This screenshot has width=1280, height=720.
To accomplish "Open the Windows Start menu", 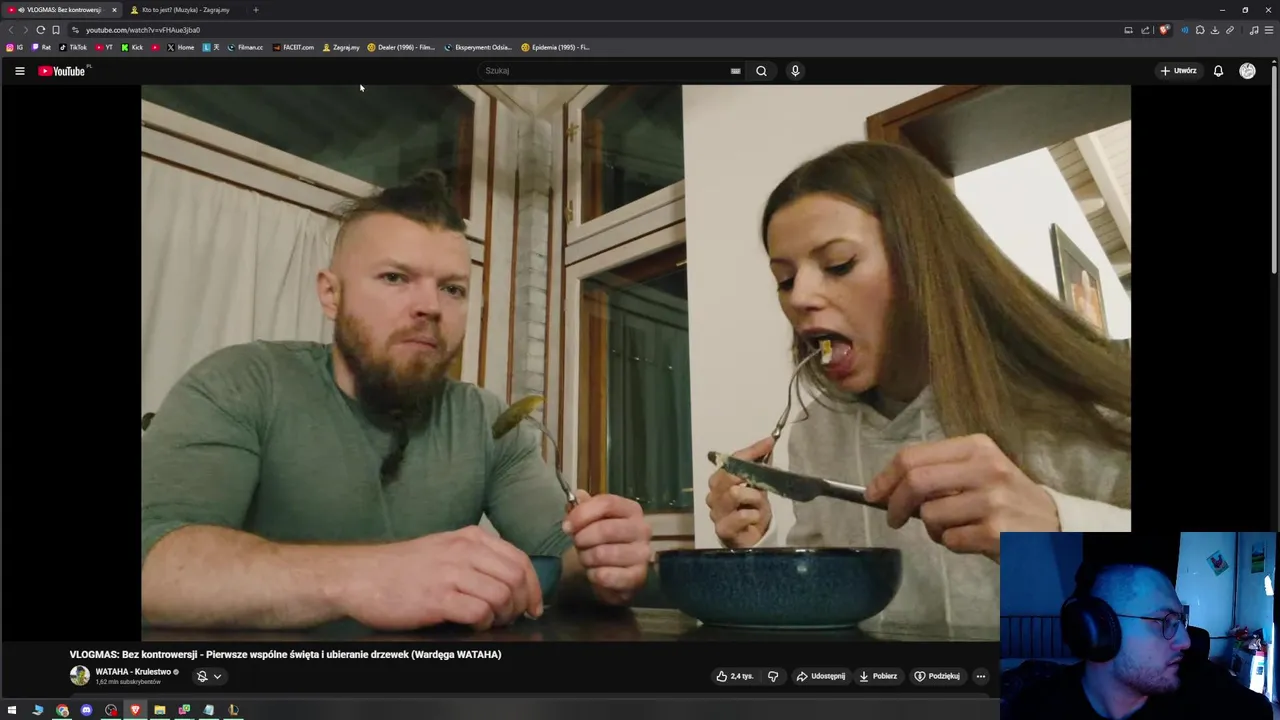I will [12, 710].
